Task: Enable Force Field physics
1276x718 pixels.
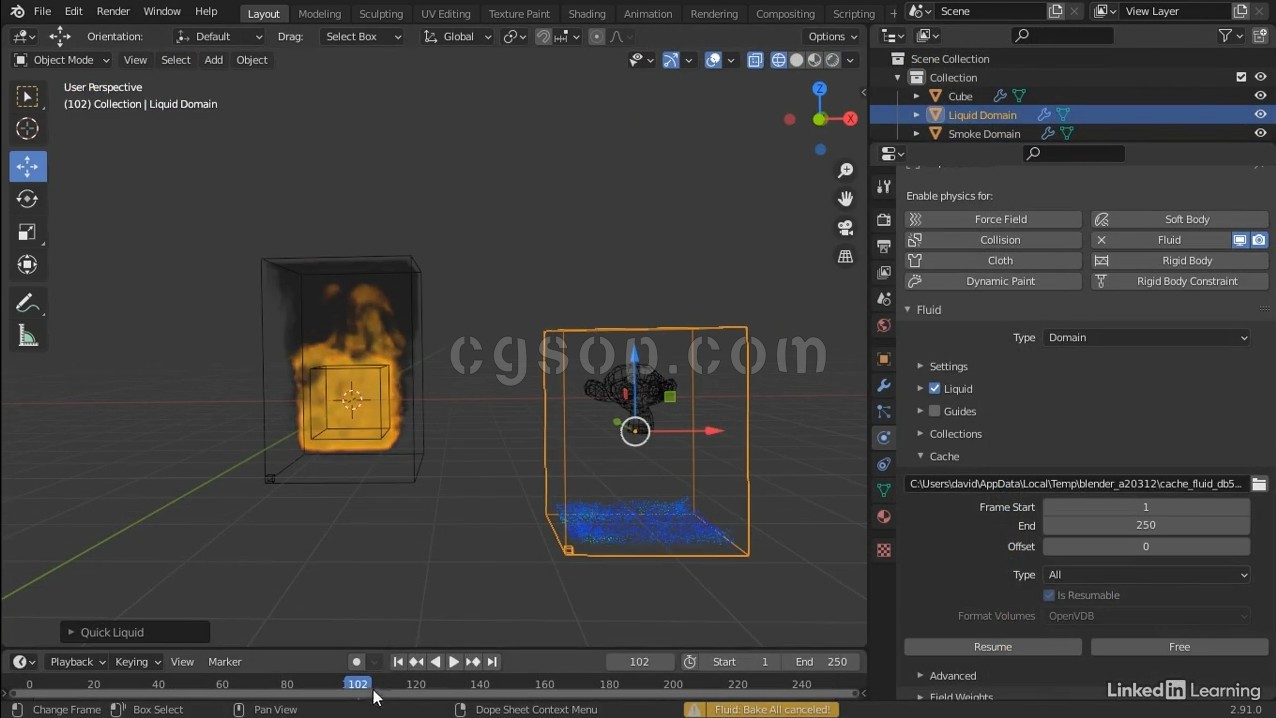Action: pos(993,219)
